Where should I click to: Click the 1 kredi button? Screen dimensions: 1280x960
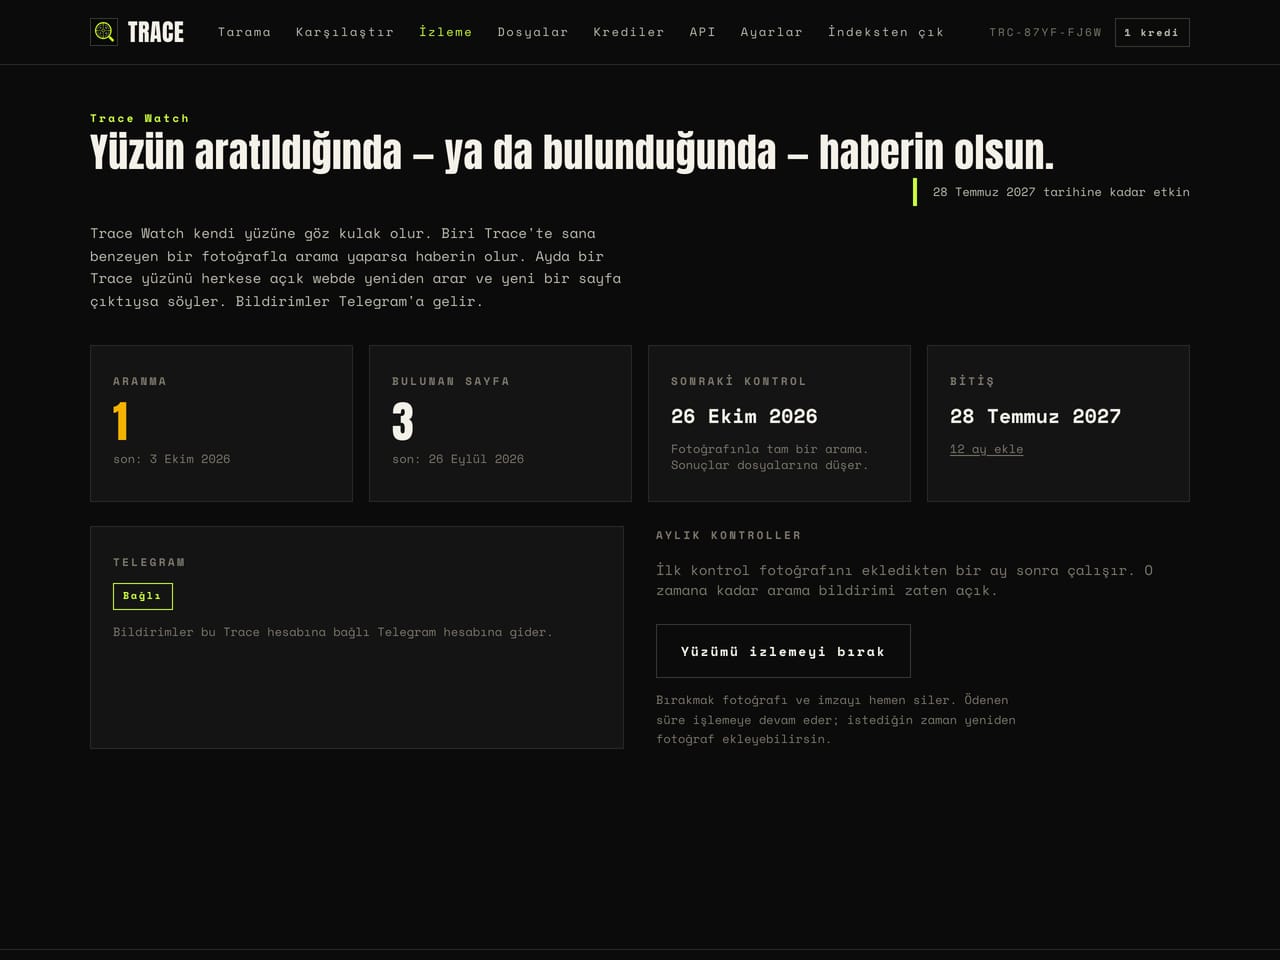[1152, 32]
